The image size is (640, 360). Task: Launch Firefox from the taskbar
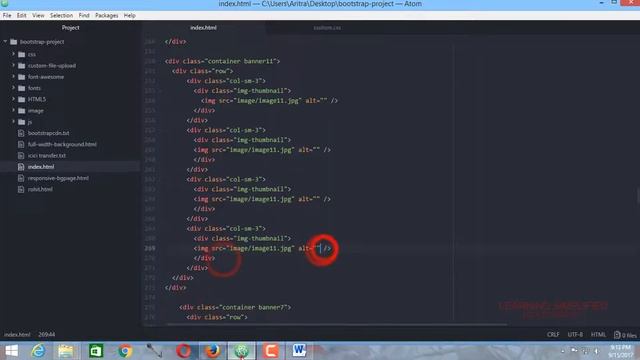point(212,351)
